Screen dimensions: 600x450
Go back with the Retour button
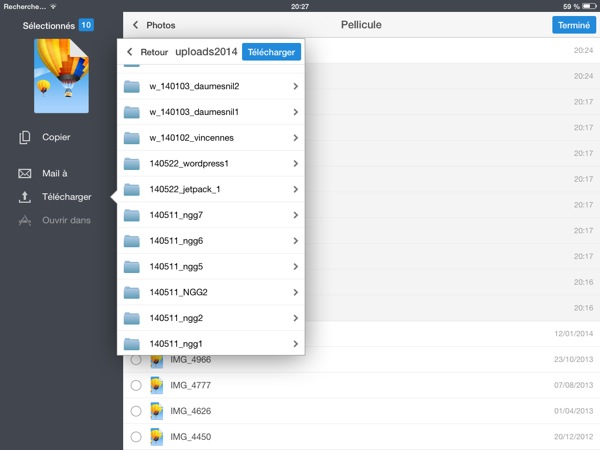(x=146, y=51)
